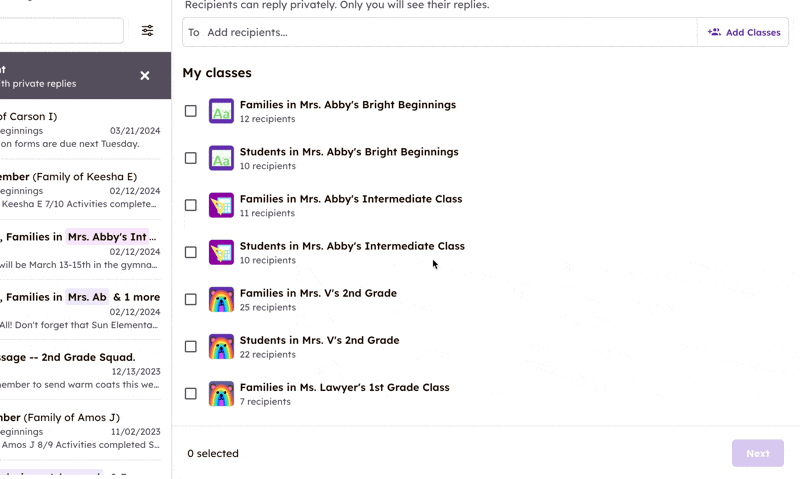
Task: Click Families in Bright Beginnings class icon
Action: tap(221, 111)
